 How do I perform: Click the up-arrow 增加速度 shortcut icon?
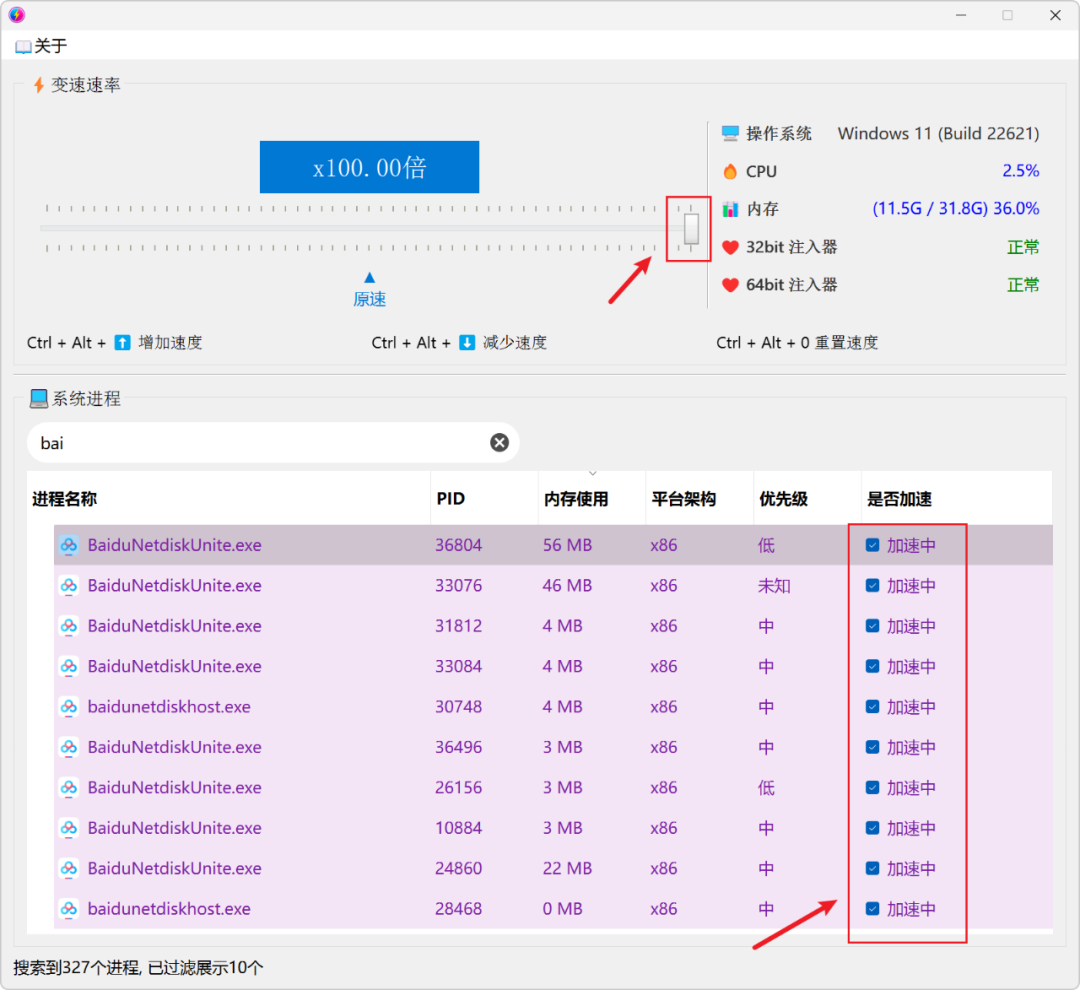coord(122,342)
